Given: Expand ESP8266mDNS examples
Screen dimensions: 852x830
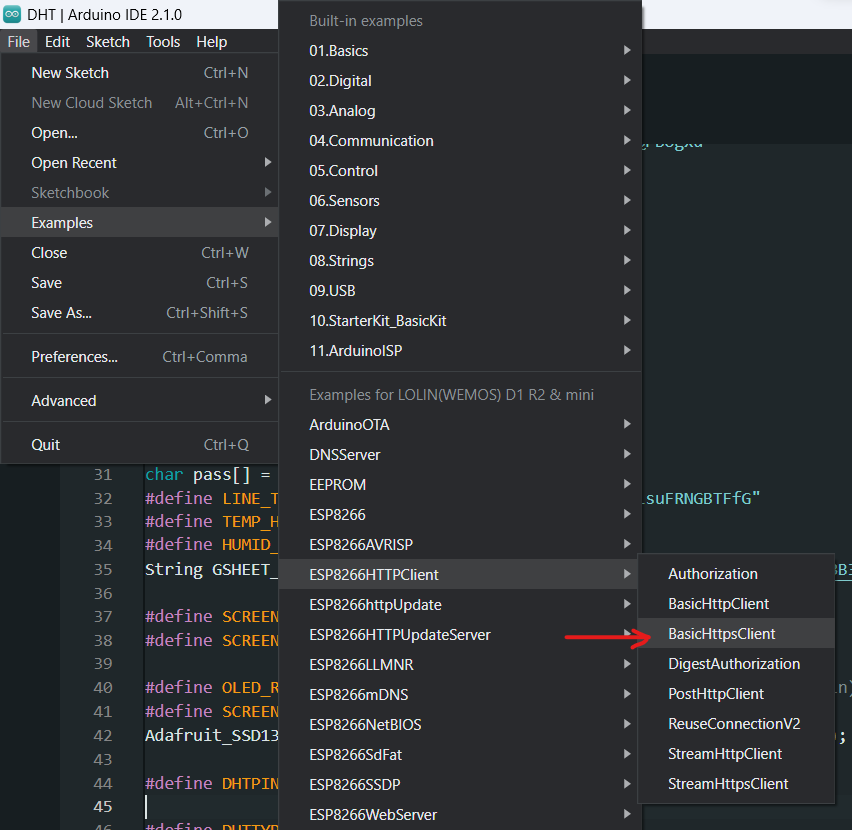Looking at the screenshot, I should (460, 695).
